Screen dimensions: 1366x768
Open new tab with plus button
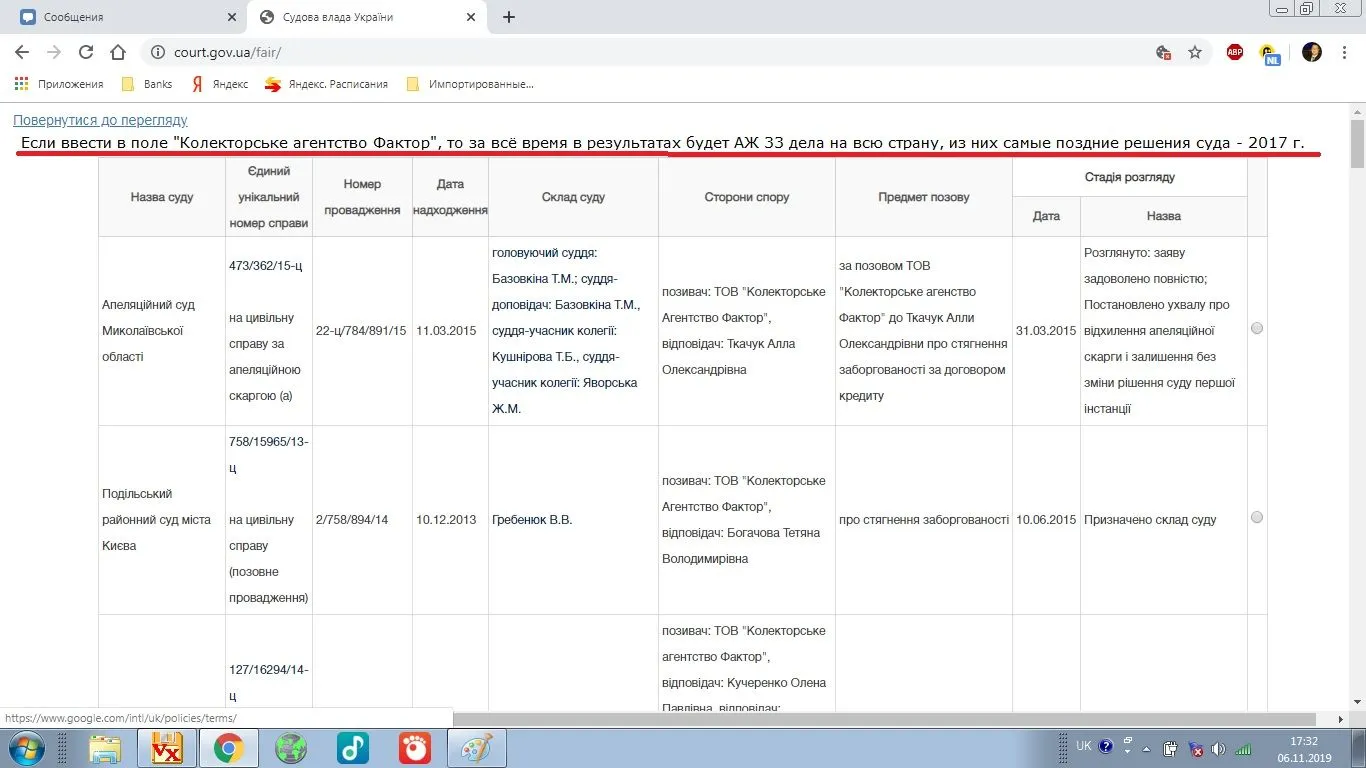point(509,17)
